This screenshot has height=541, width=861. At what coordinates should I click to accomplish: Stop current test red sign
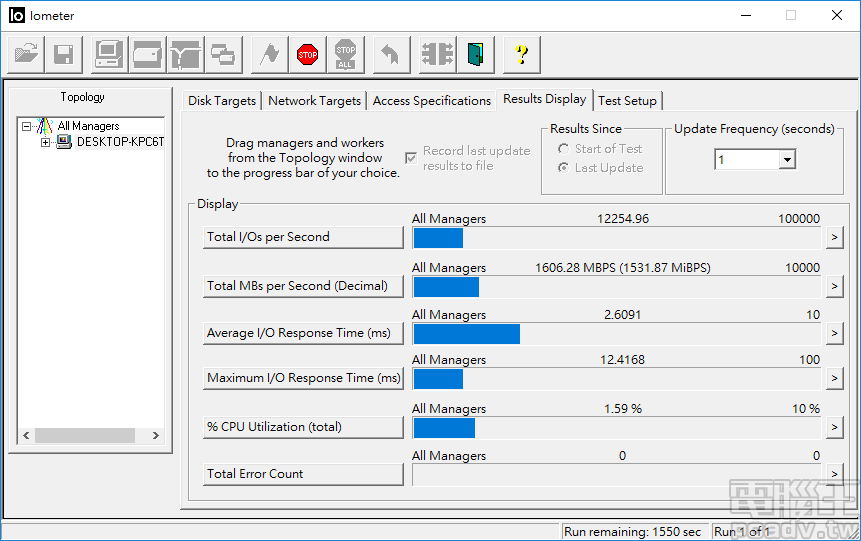point(308,54)
